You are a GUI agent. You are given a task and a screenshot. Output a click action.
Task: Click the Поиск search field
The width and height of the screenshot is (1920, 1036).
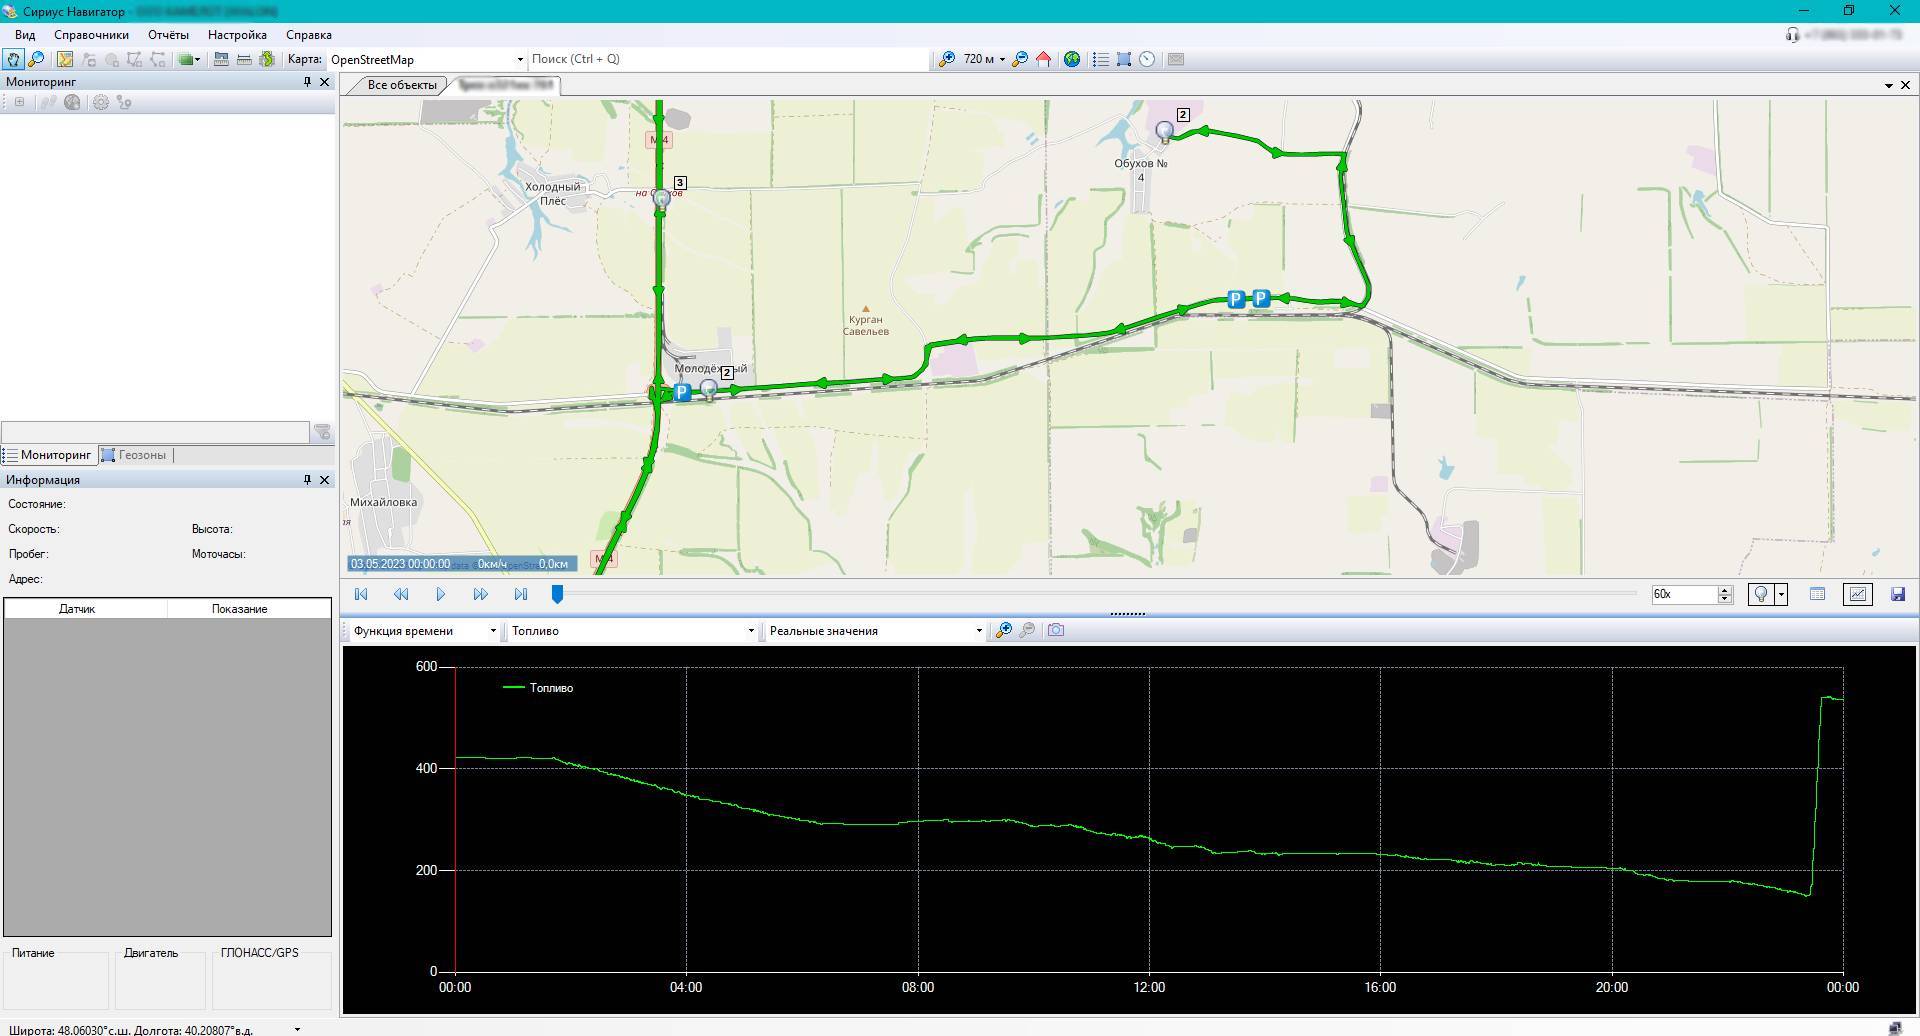point(728,59)
